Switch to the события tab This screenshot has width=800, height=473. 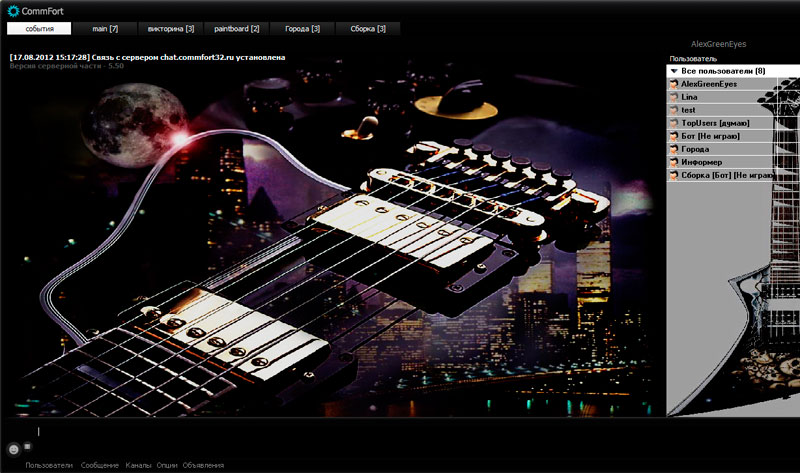[40, 29]
